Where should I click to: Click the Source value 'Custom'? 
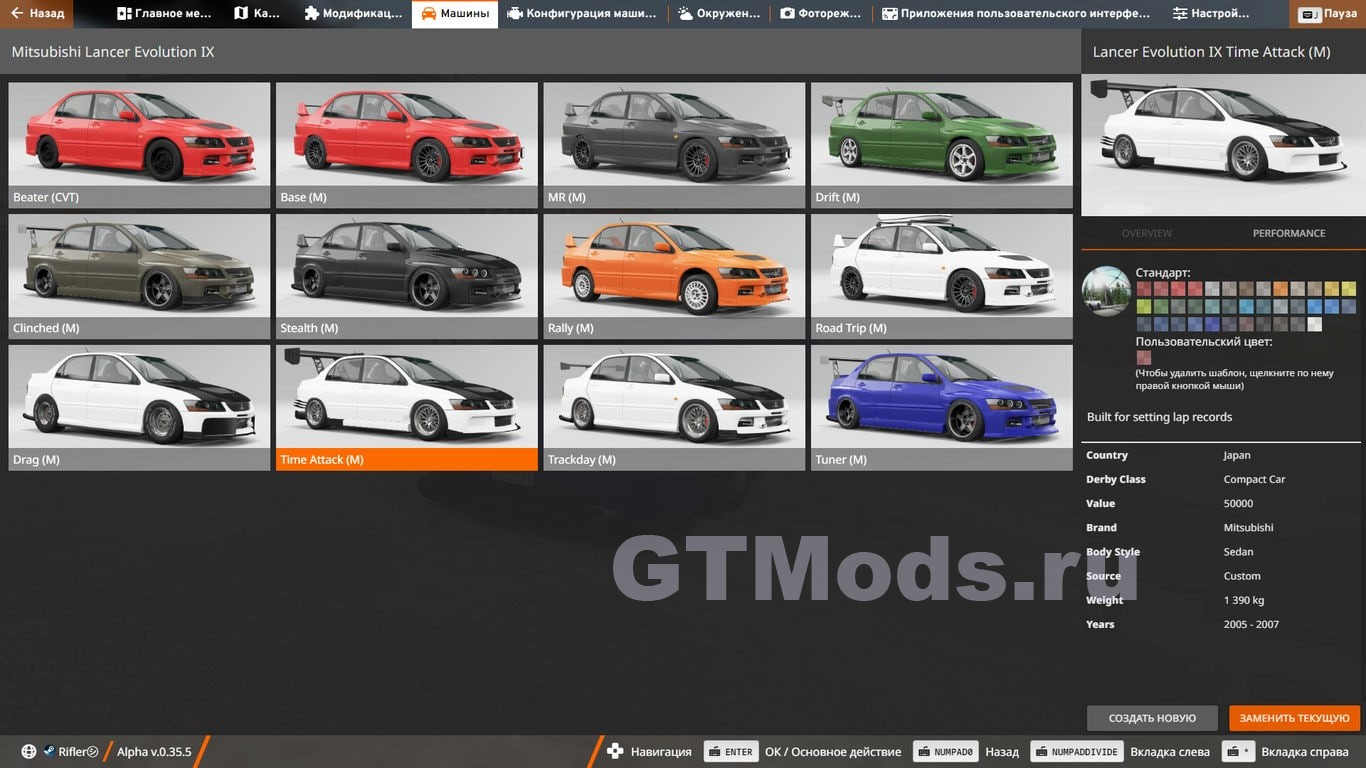point(1242,576)
